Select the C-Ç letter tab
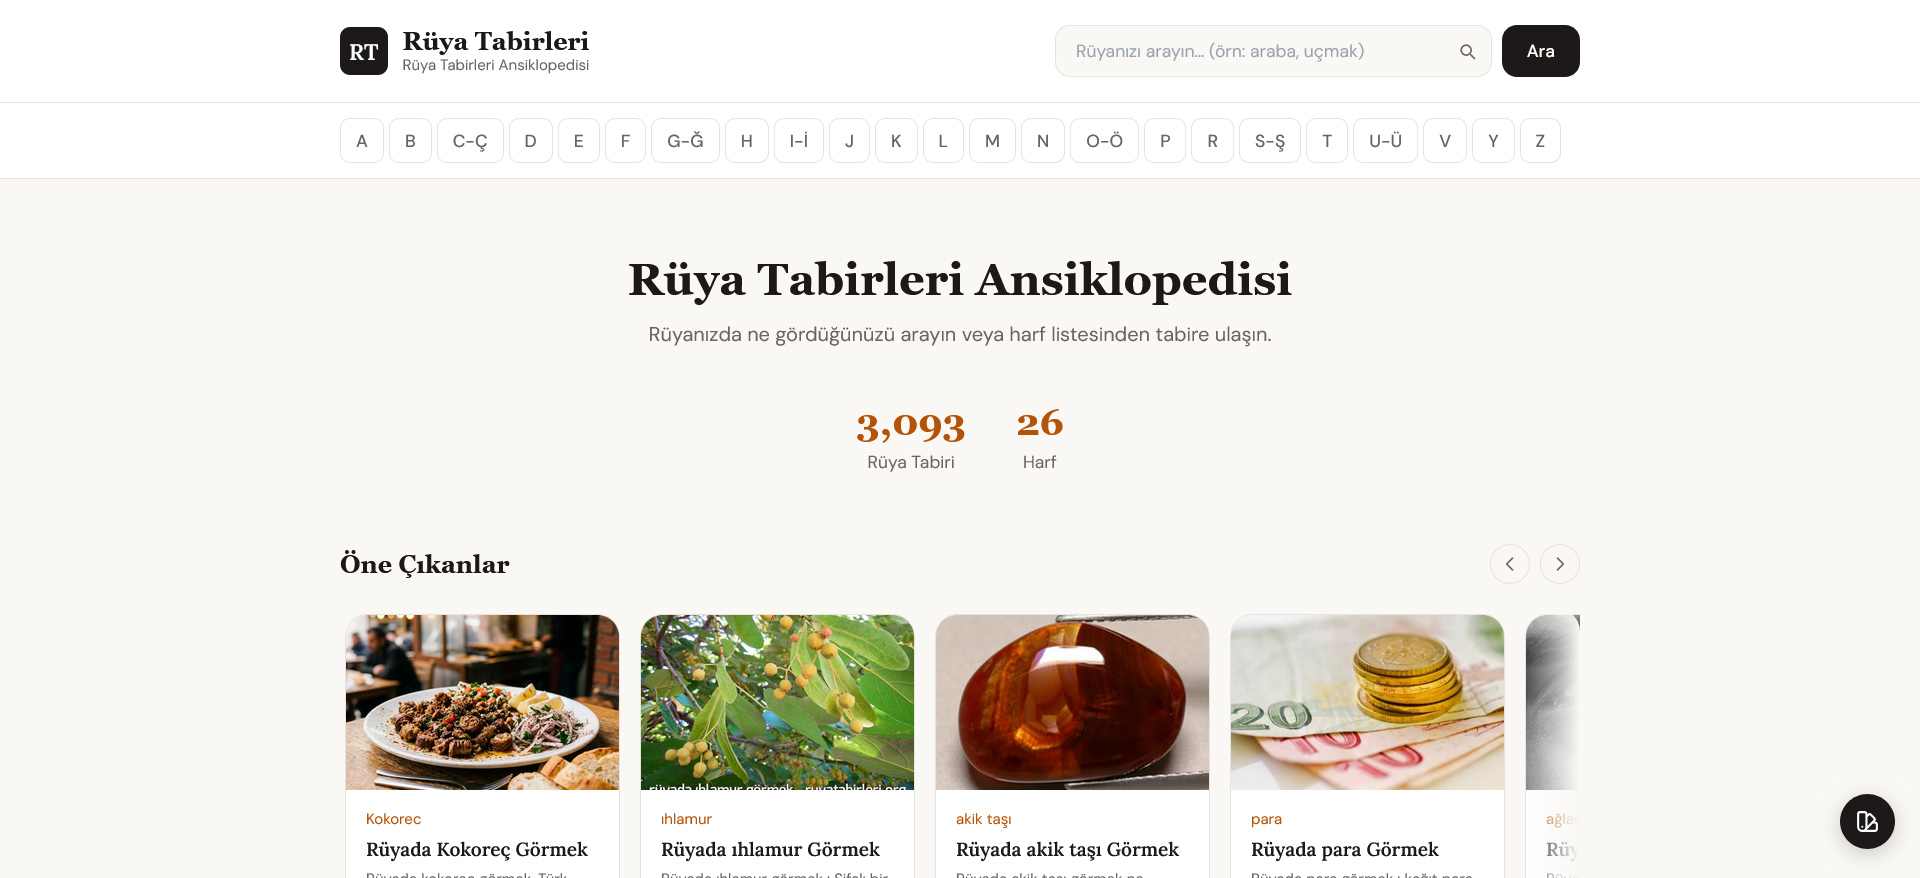This screenshot has height=878, width=1920. [x=470, y=141]
